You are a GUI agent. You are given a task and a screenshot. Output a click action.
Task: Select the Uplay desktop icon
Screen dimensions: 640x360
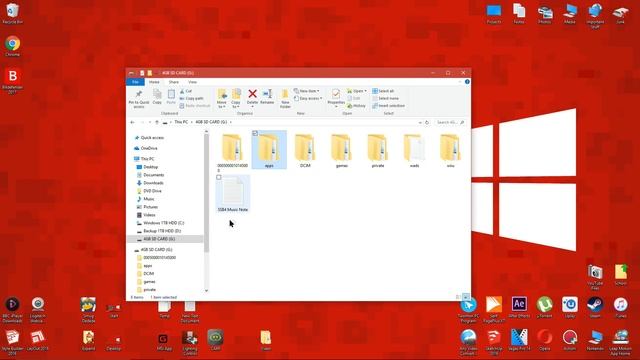click(570, 307)
